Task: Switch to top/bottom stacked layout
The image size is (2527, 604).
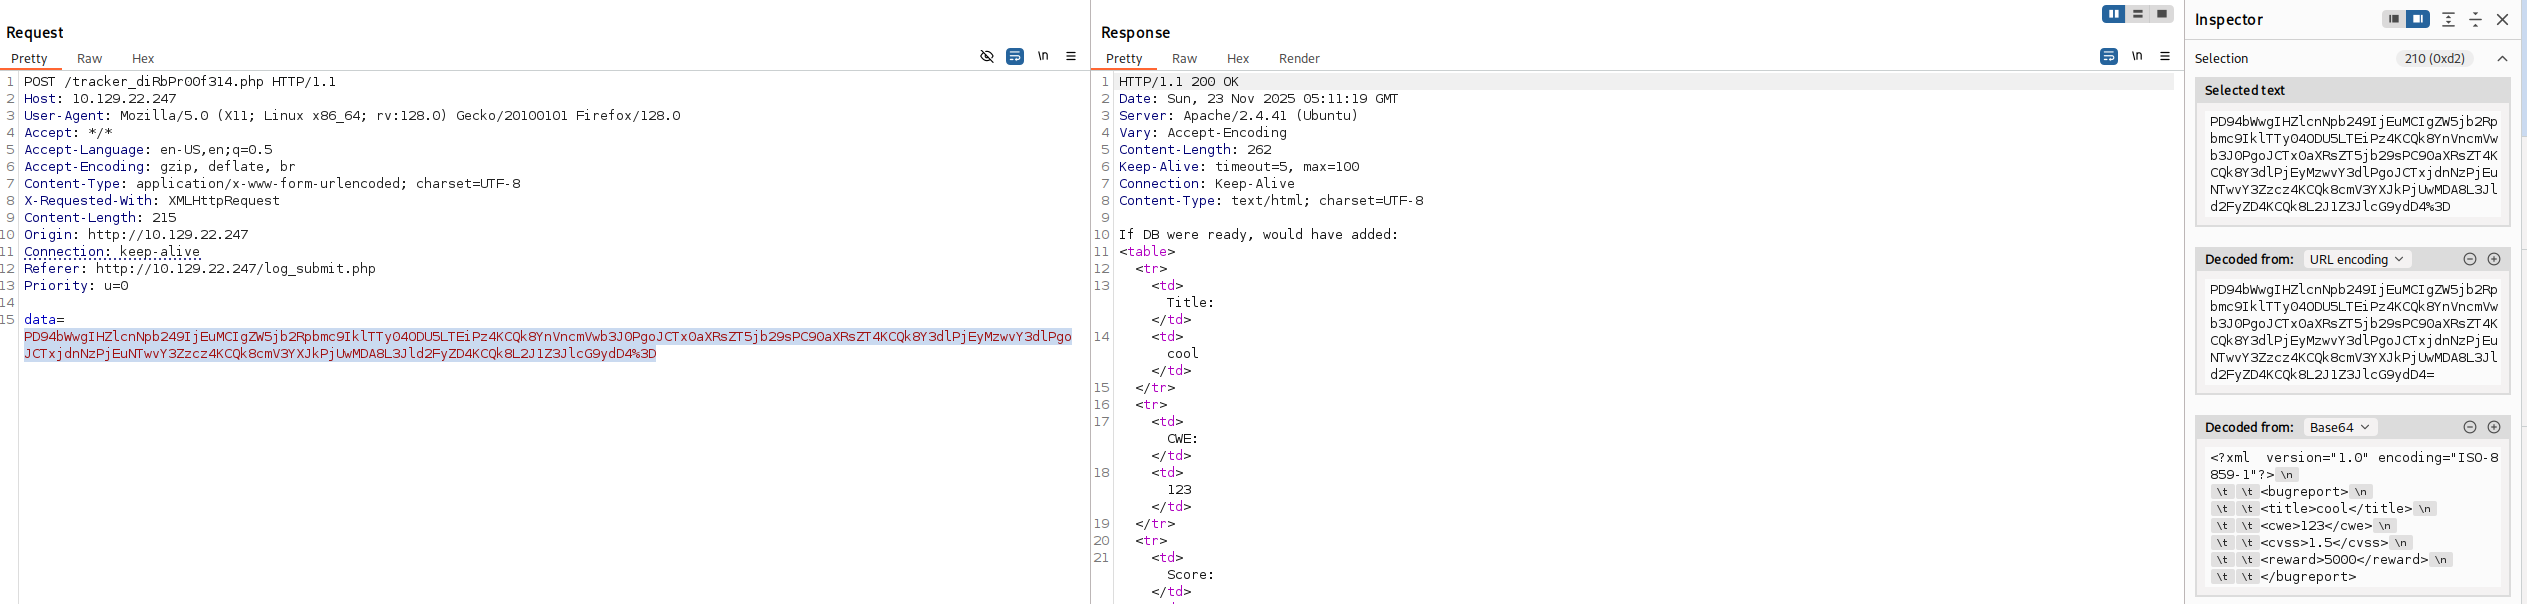Action: pyautogui.click(x=2138, y=14)
